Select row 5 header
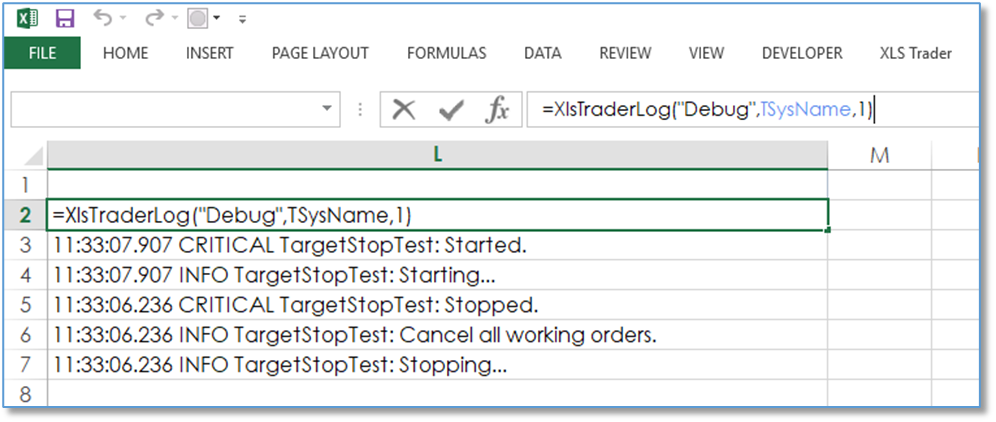996x422 pixels. (25, 304)
